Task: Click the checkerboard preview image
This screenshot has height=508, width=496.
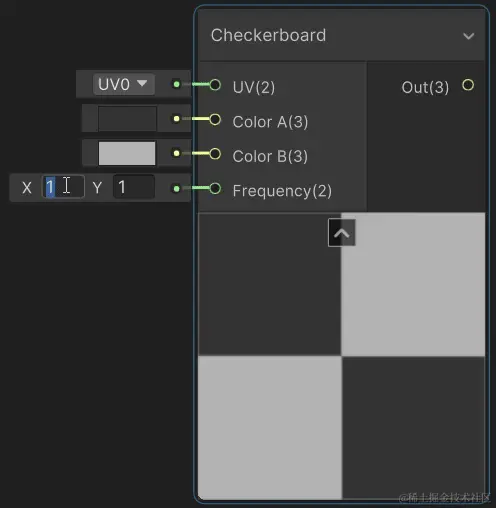Action: [342, 356]
